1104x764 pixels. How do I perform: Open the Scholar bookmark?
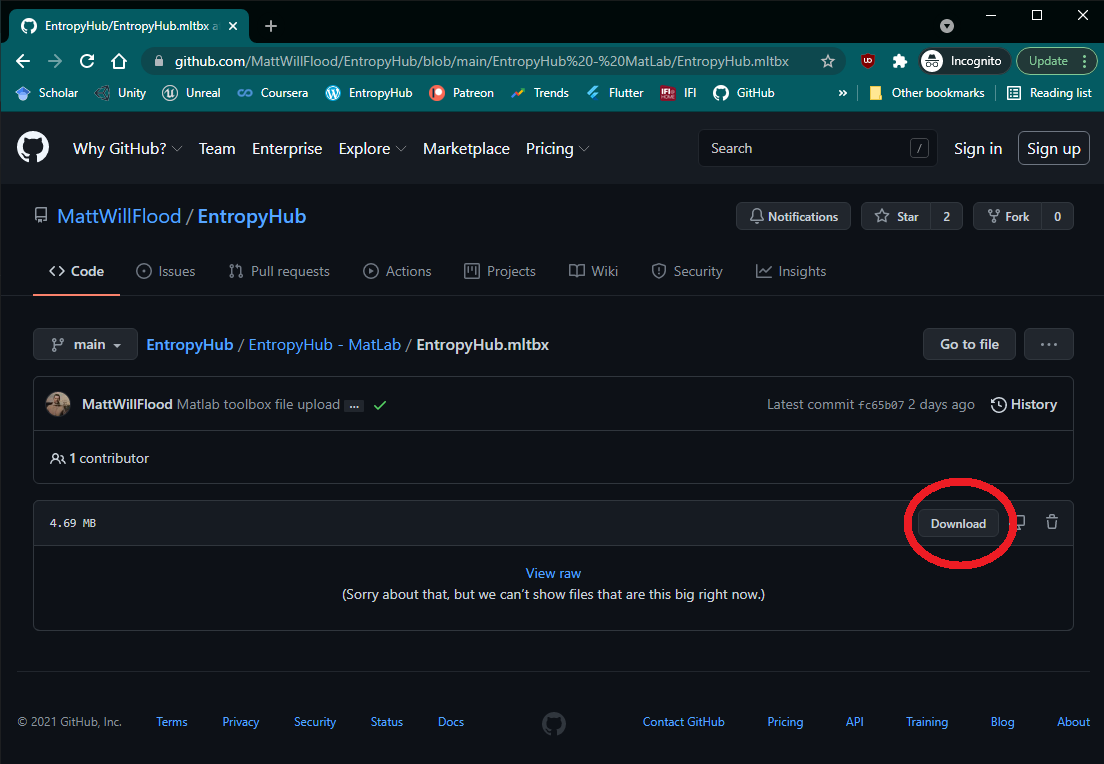47,93
